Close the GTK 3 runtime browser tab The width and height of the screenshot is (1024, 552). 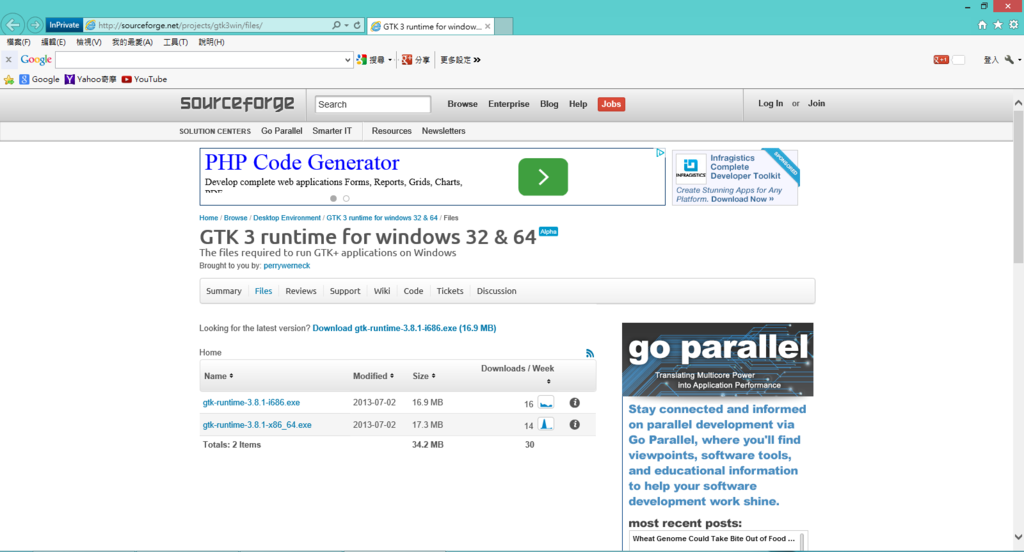pos(487,26)
